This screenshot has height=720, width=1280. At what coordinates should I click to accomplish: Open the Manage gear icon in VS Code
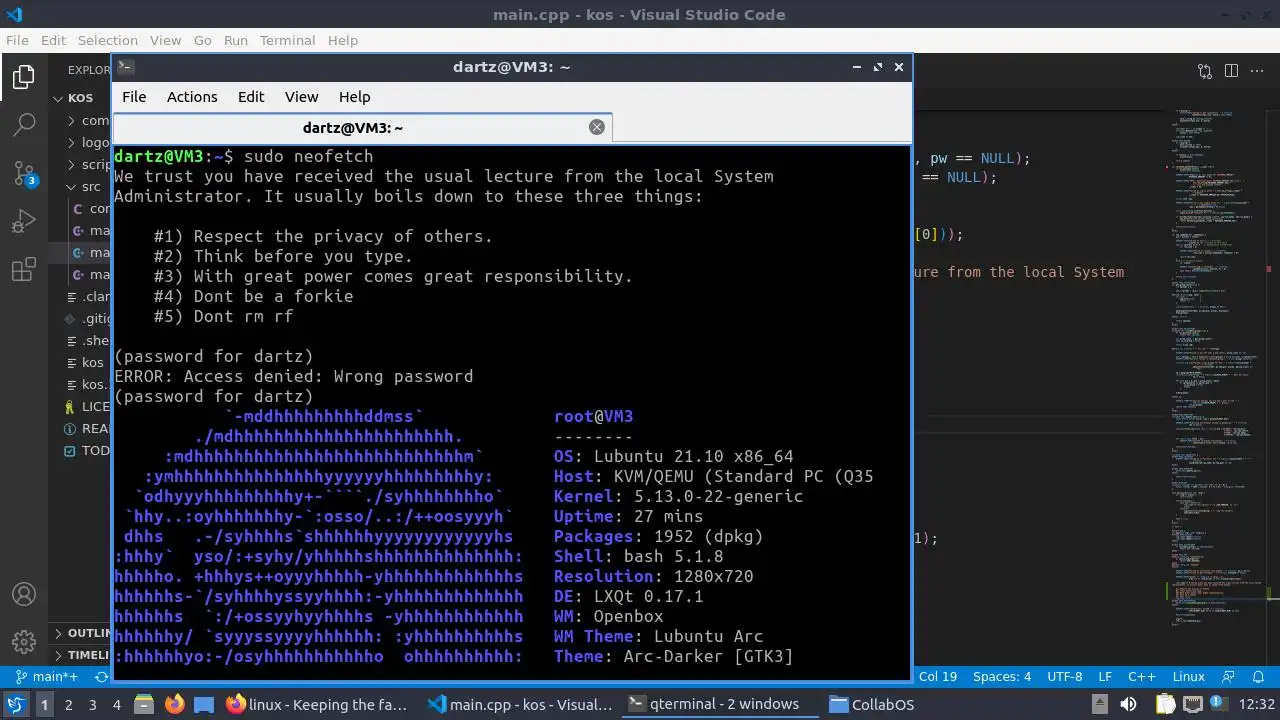point(24,641)
